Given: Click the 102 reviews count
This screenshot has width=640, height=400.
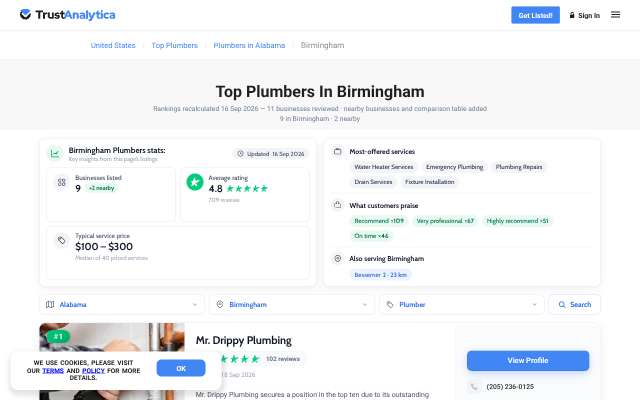Looking at the screenshot, I should click(x=283, y=359).
